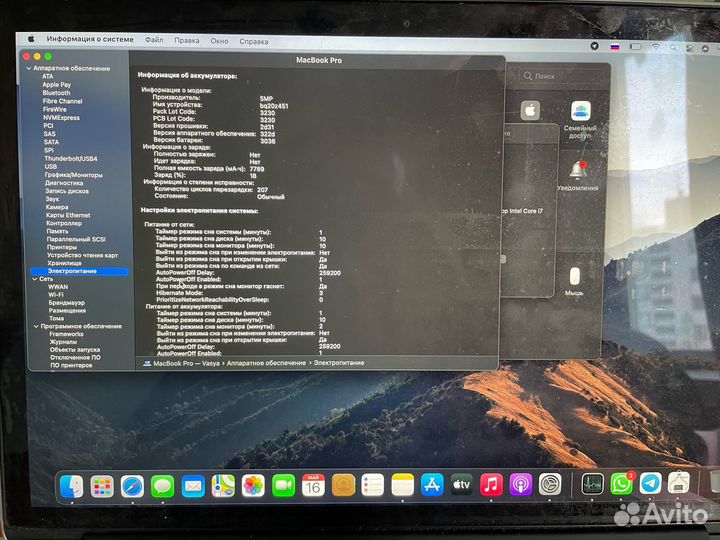Select Frameworks in the sidebar
The image size is (720, 540).
pos(67,334)
